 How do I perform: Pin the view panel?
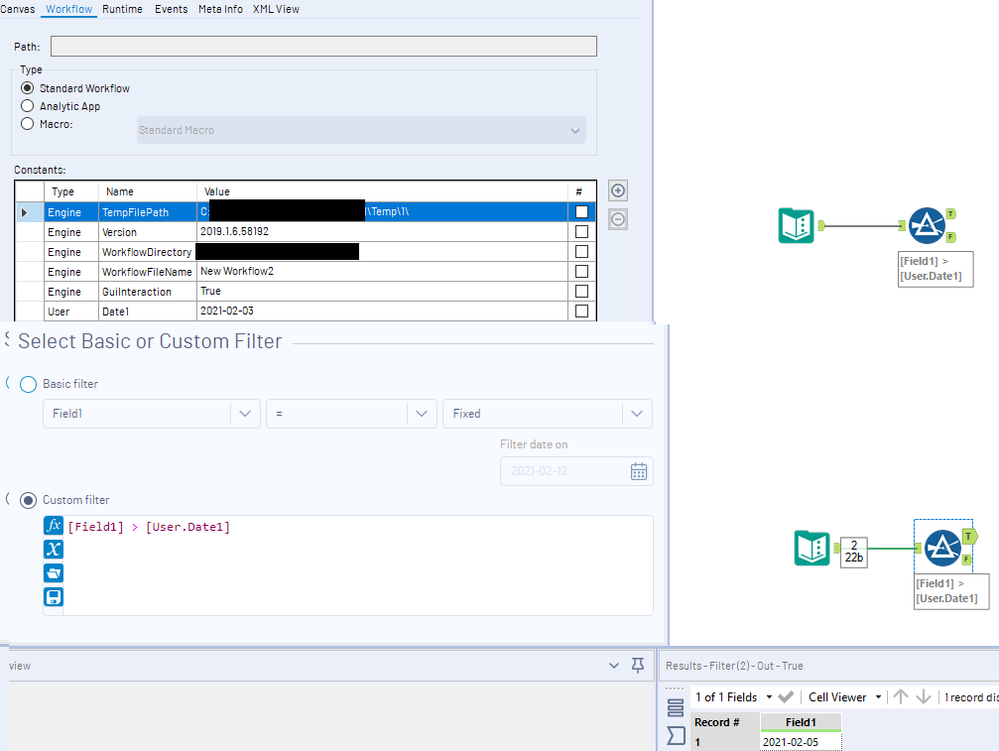[637, 665]
